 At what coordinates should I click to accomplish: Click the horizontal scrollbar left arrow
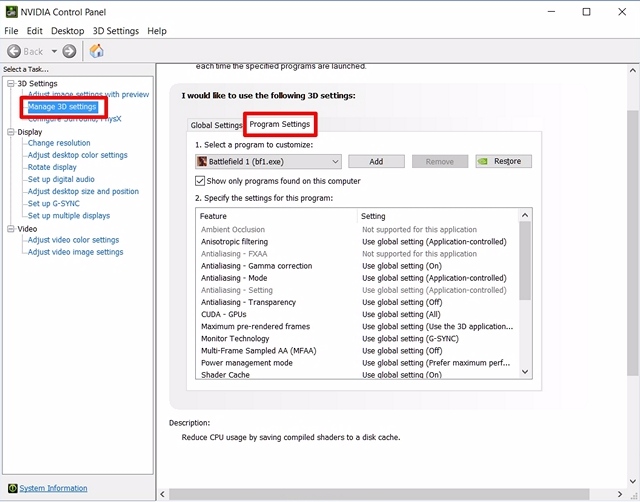tap(162, 494)
